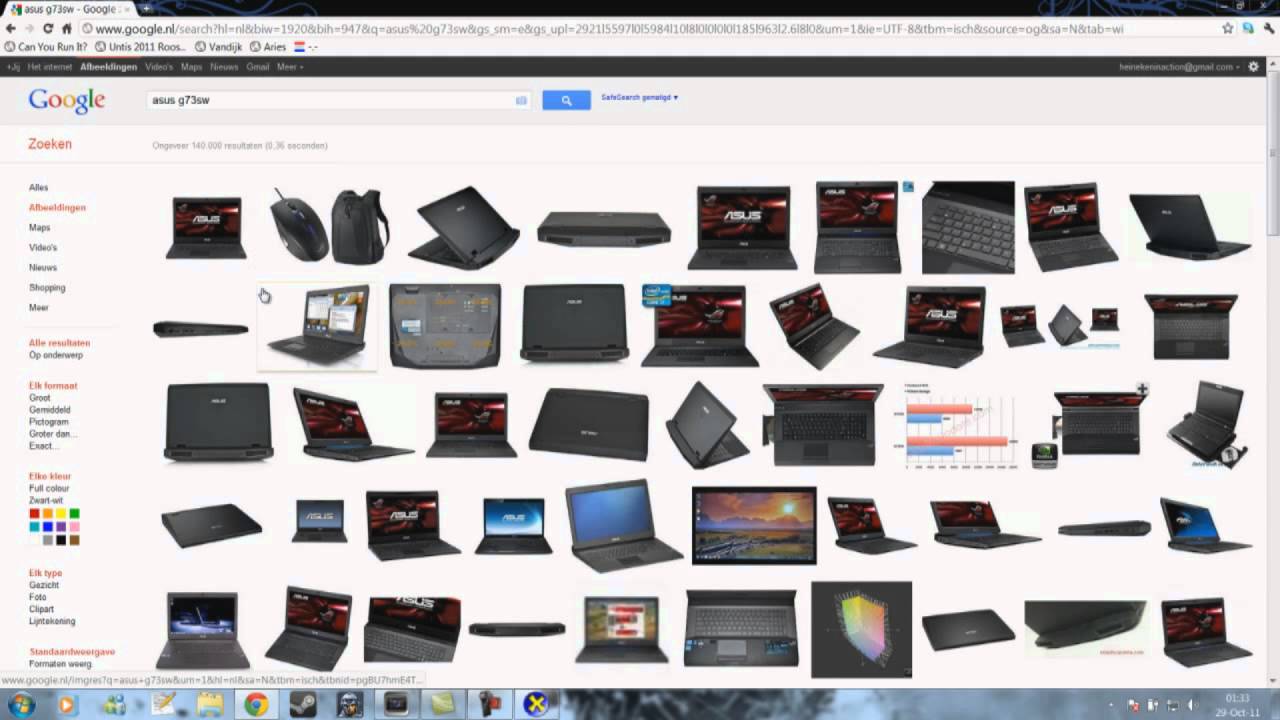Select Maps in top black bar
This screenshot has height=720, width=1280.
pos(191,67)
